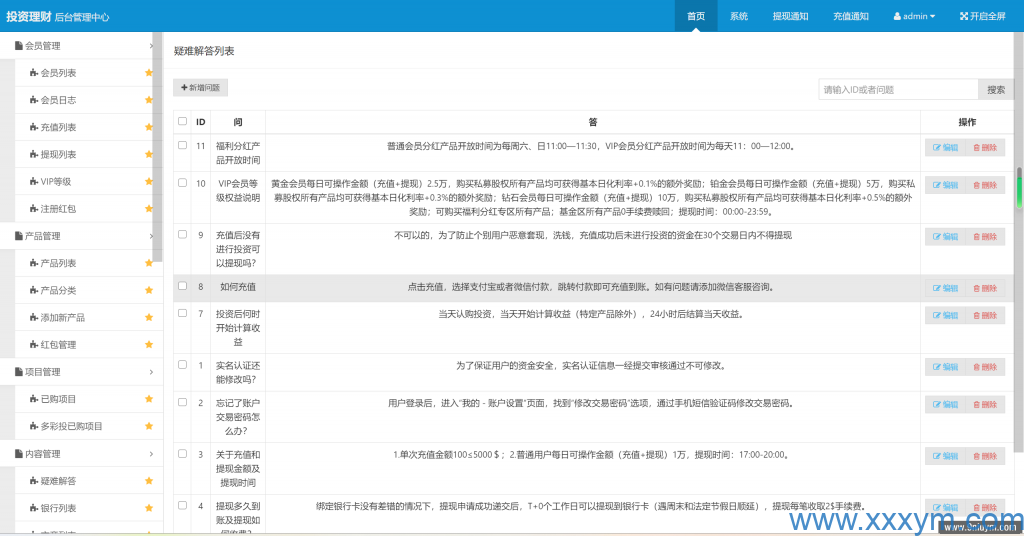1024x536 pixels.
Task: Select the checkbox for 如何充值 row
Action: (182, 286)
